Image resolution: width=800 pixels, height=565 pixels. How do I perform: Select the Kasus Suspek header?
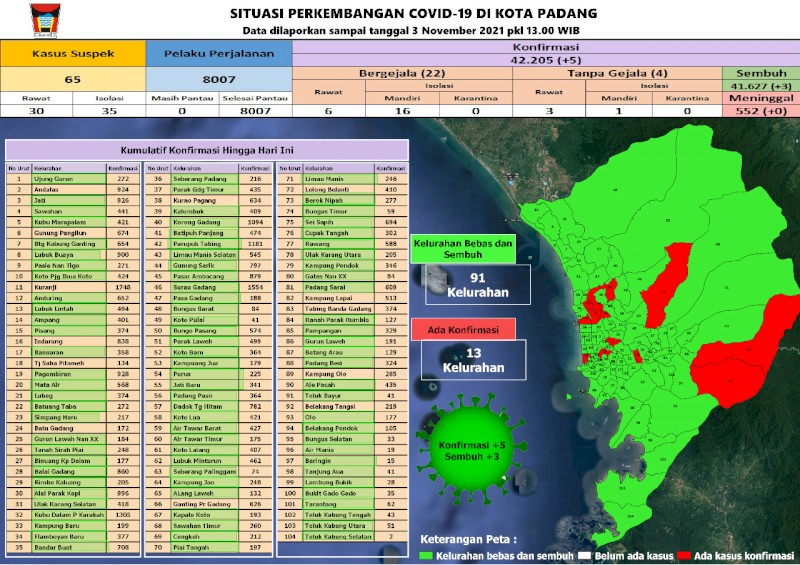click(x=73, y=54)
